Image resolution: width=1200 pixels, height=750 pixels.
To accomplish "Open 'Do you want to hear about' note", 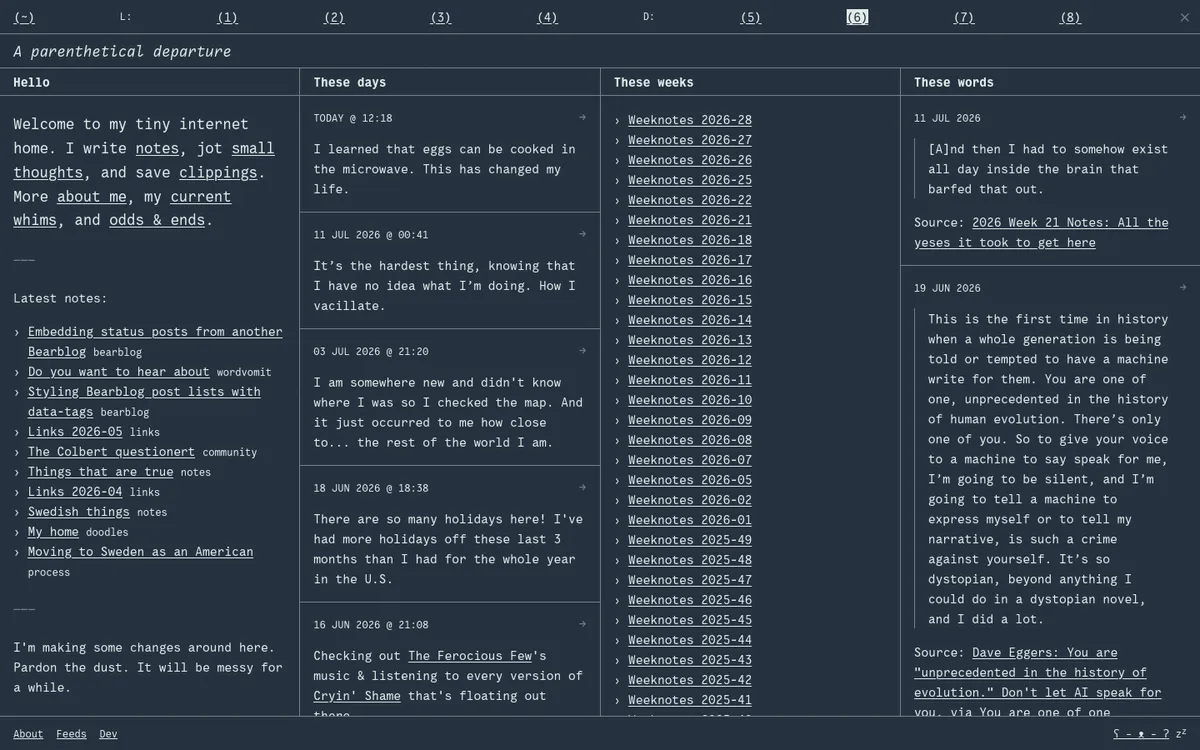I will 119,371.
